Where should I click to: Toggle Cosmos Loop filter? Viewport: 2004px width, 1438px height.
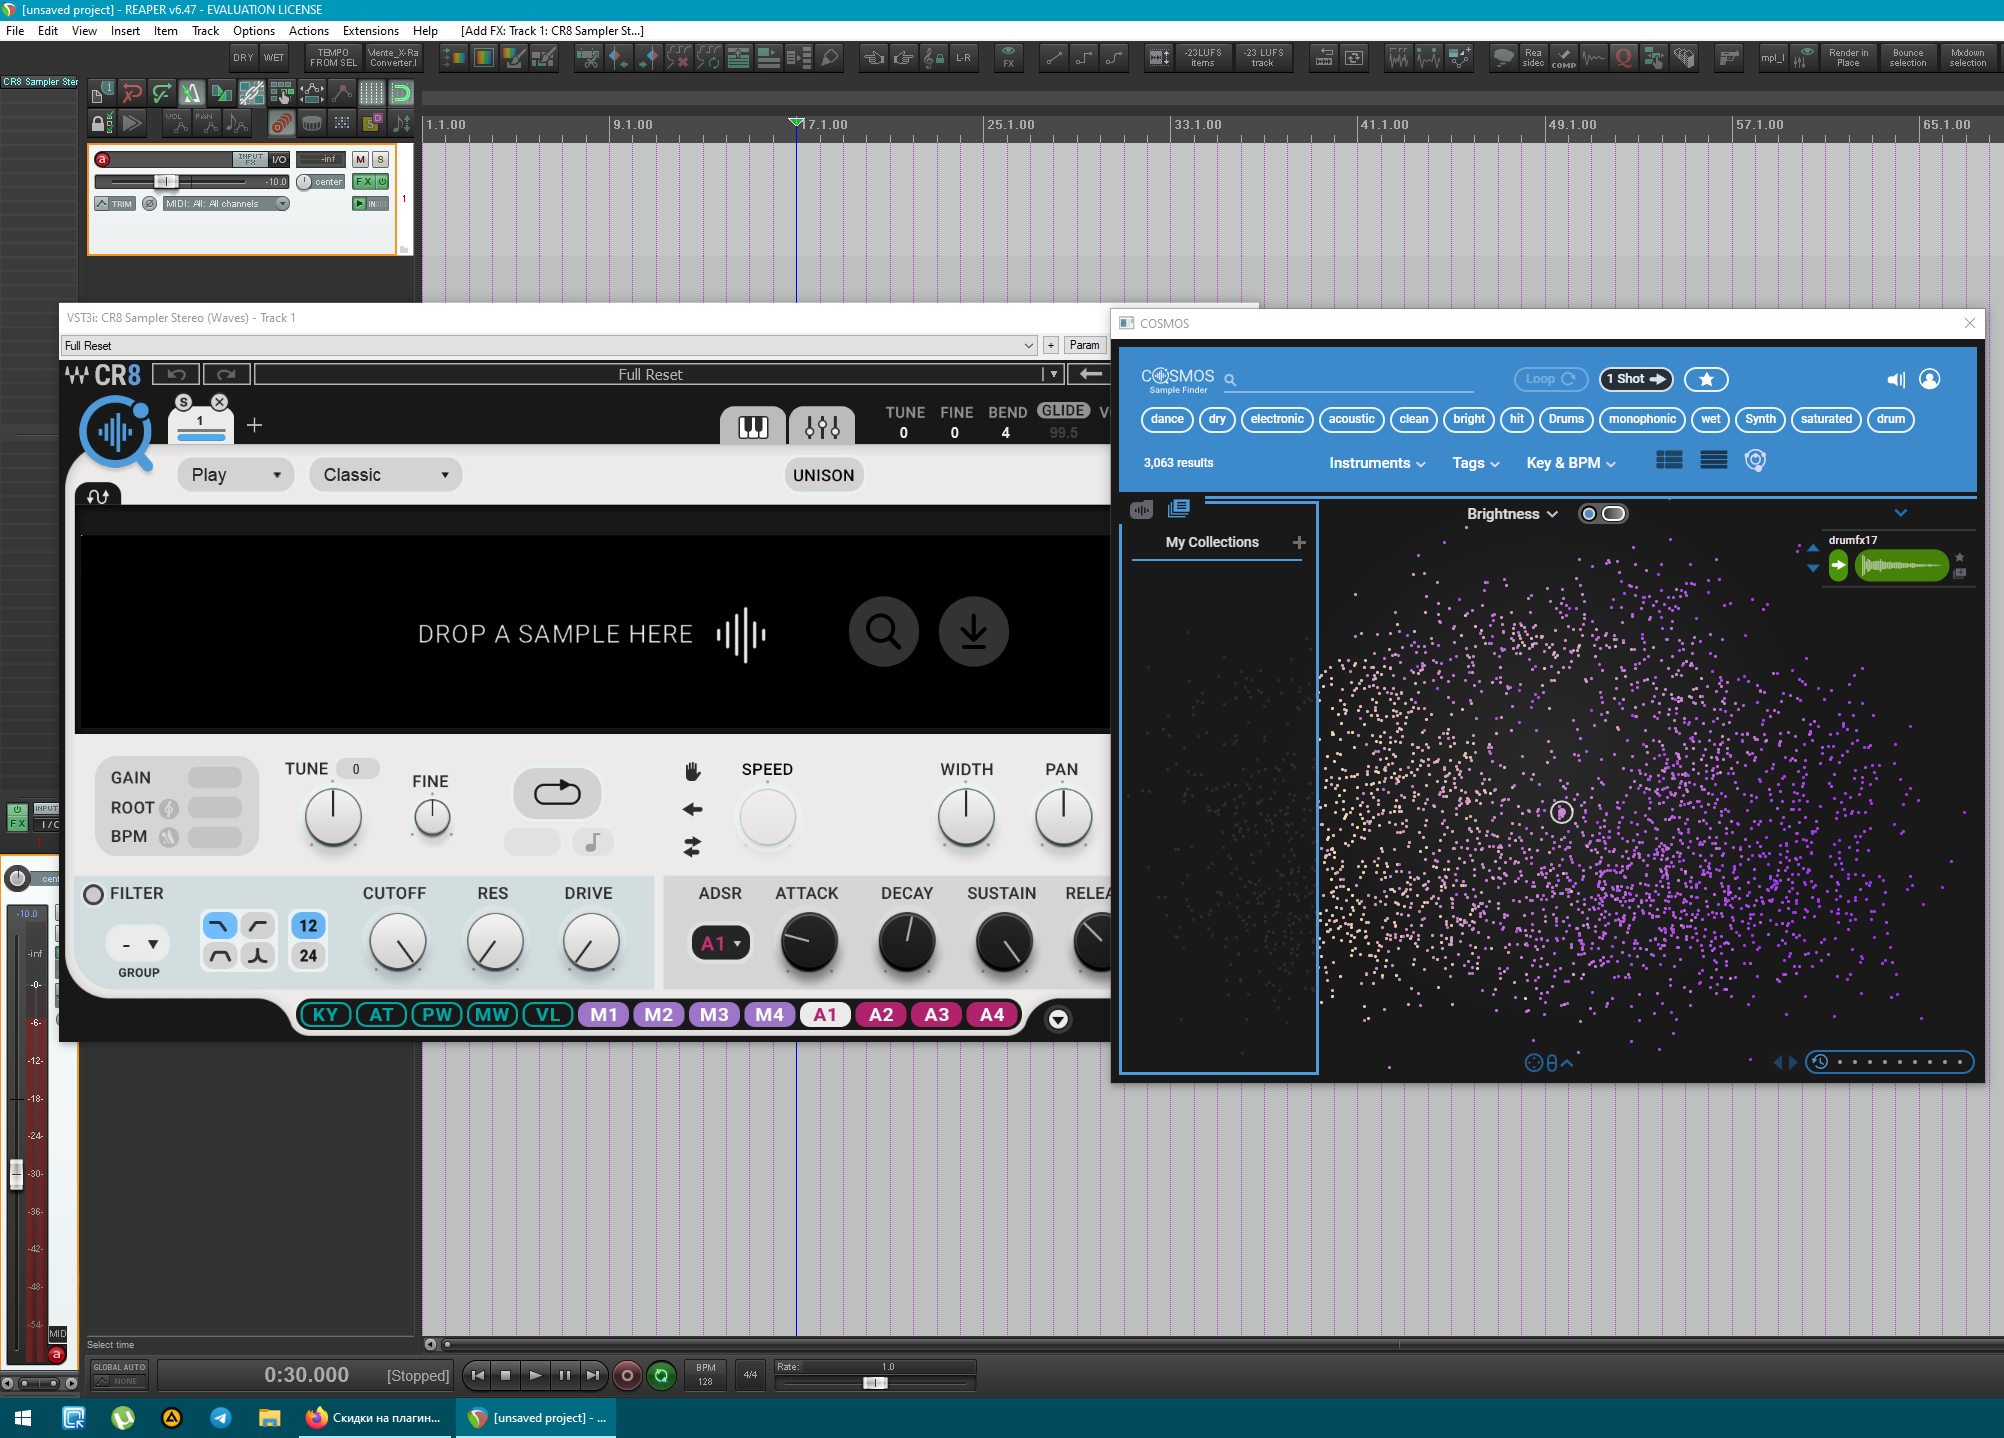pos(1551,379)
